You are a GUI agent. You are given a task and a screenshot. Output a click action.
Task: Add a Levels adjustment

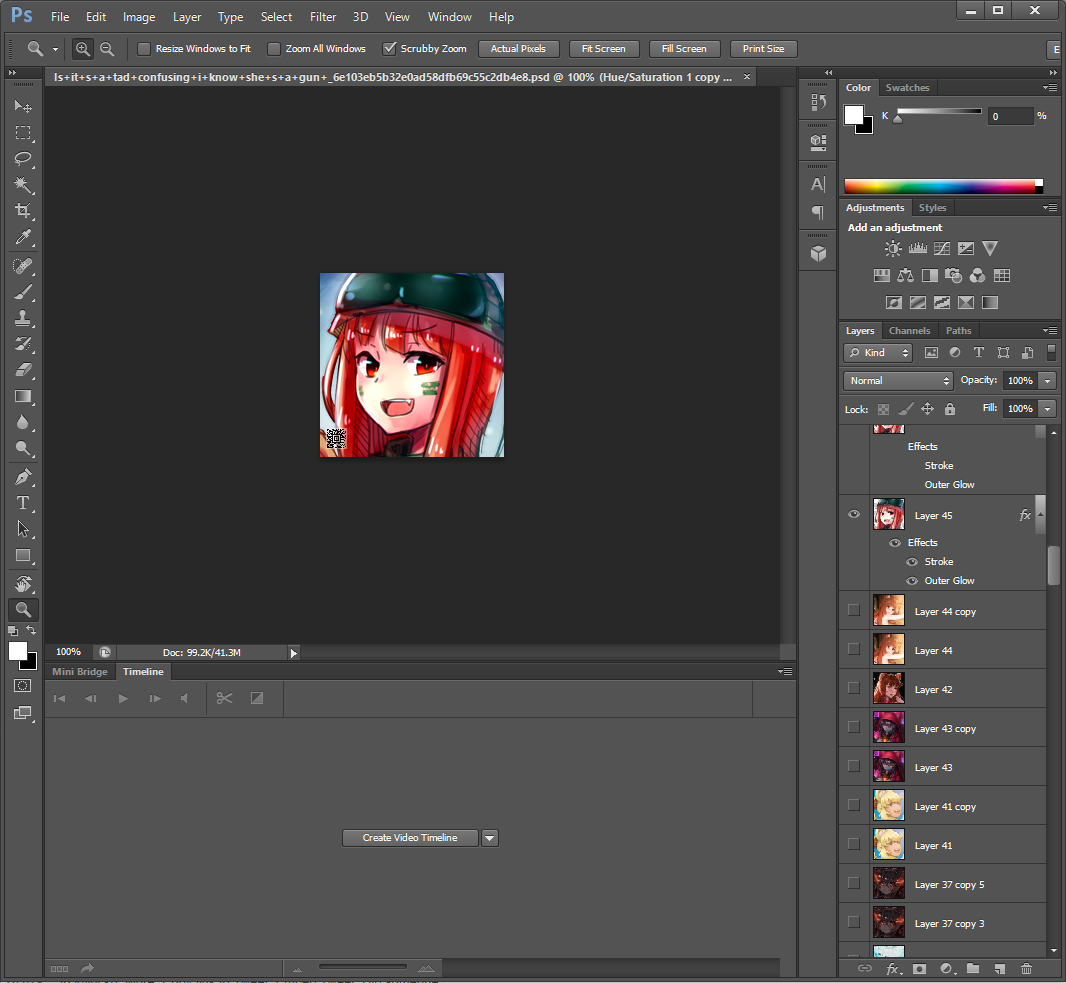point(918,249)
